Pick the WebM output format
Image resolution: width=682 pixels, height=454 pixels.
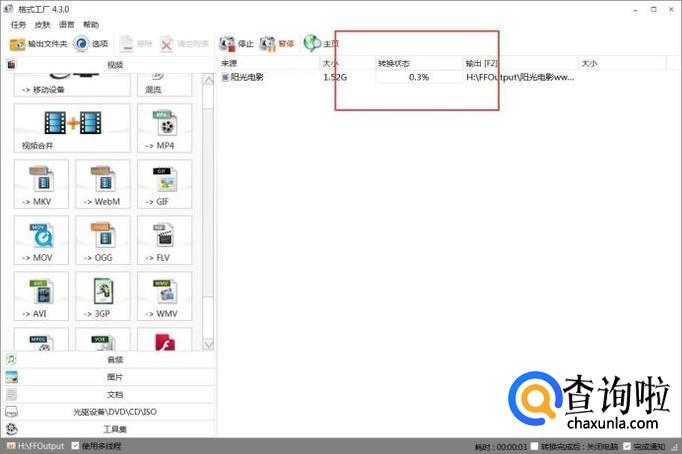100,184
